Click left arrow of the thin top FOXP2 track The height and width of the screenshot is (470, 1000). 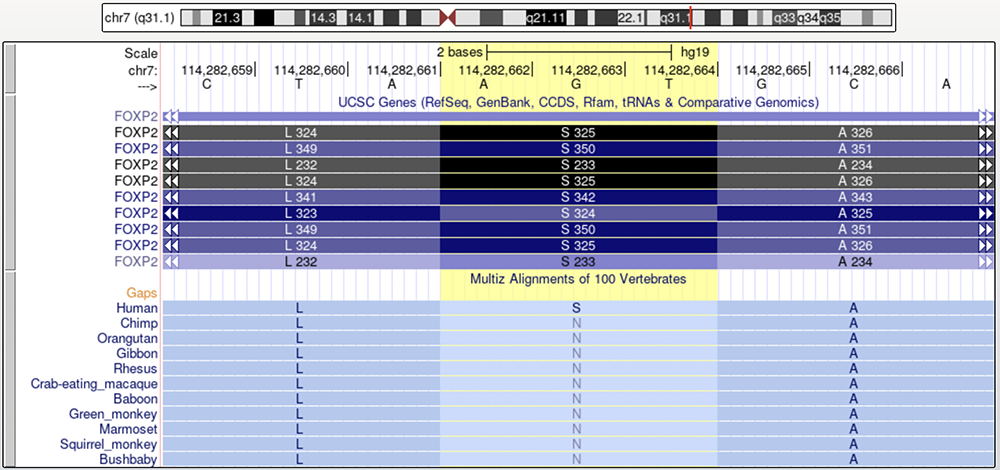(x=171, y=116)
